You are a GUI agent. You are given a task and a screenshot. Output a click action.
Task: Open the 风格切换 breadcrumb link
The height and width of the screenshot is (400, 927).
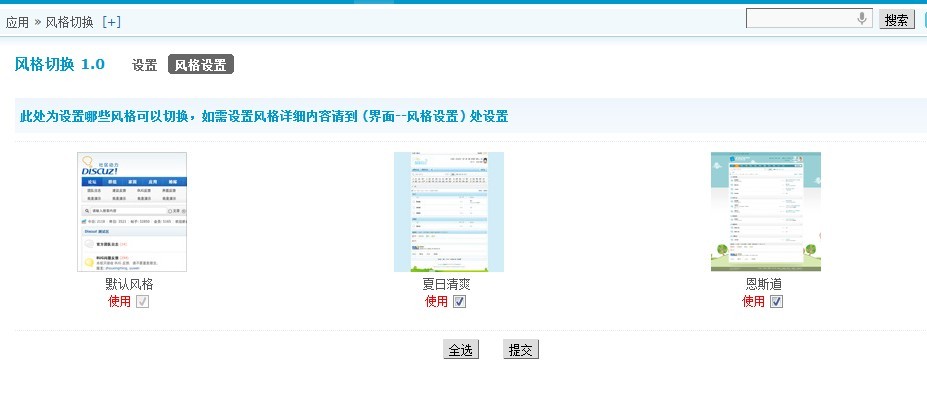tap(70, 22)
